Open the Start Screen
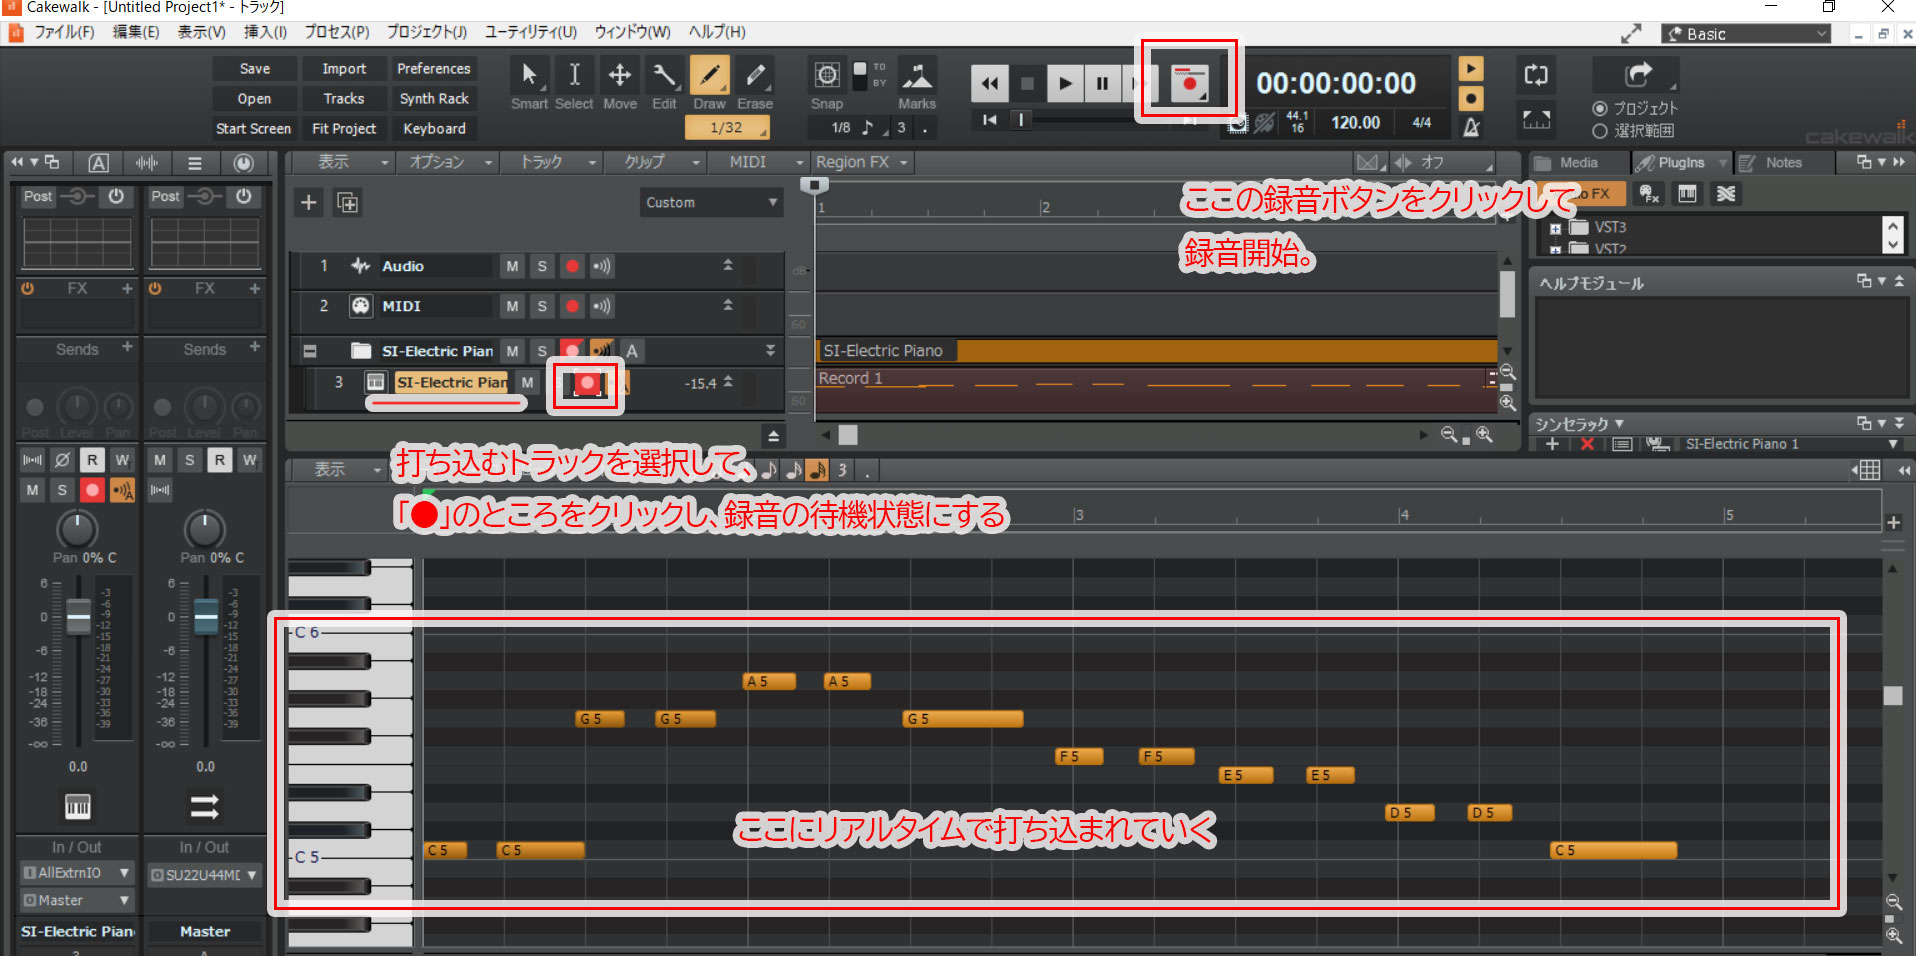Image resolution: width=1916 pixels, height=956 pixels. [253, 128]
